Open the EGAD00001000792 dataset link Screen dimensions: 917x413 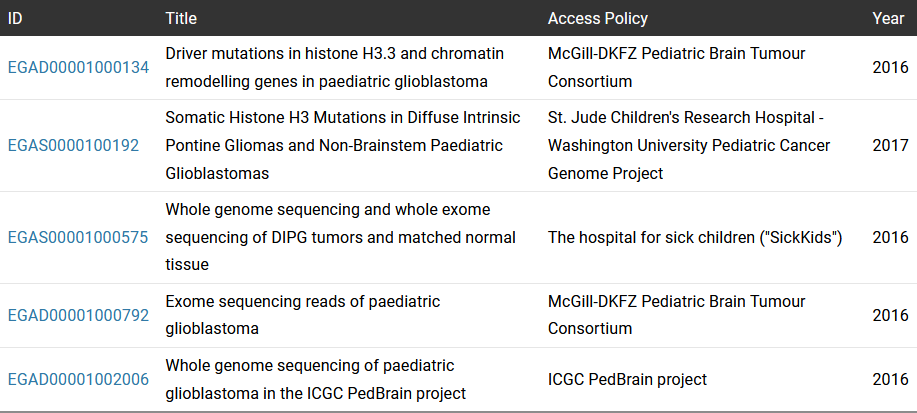tap(78, 315)
